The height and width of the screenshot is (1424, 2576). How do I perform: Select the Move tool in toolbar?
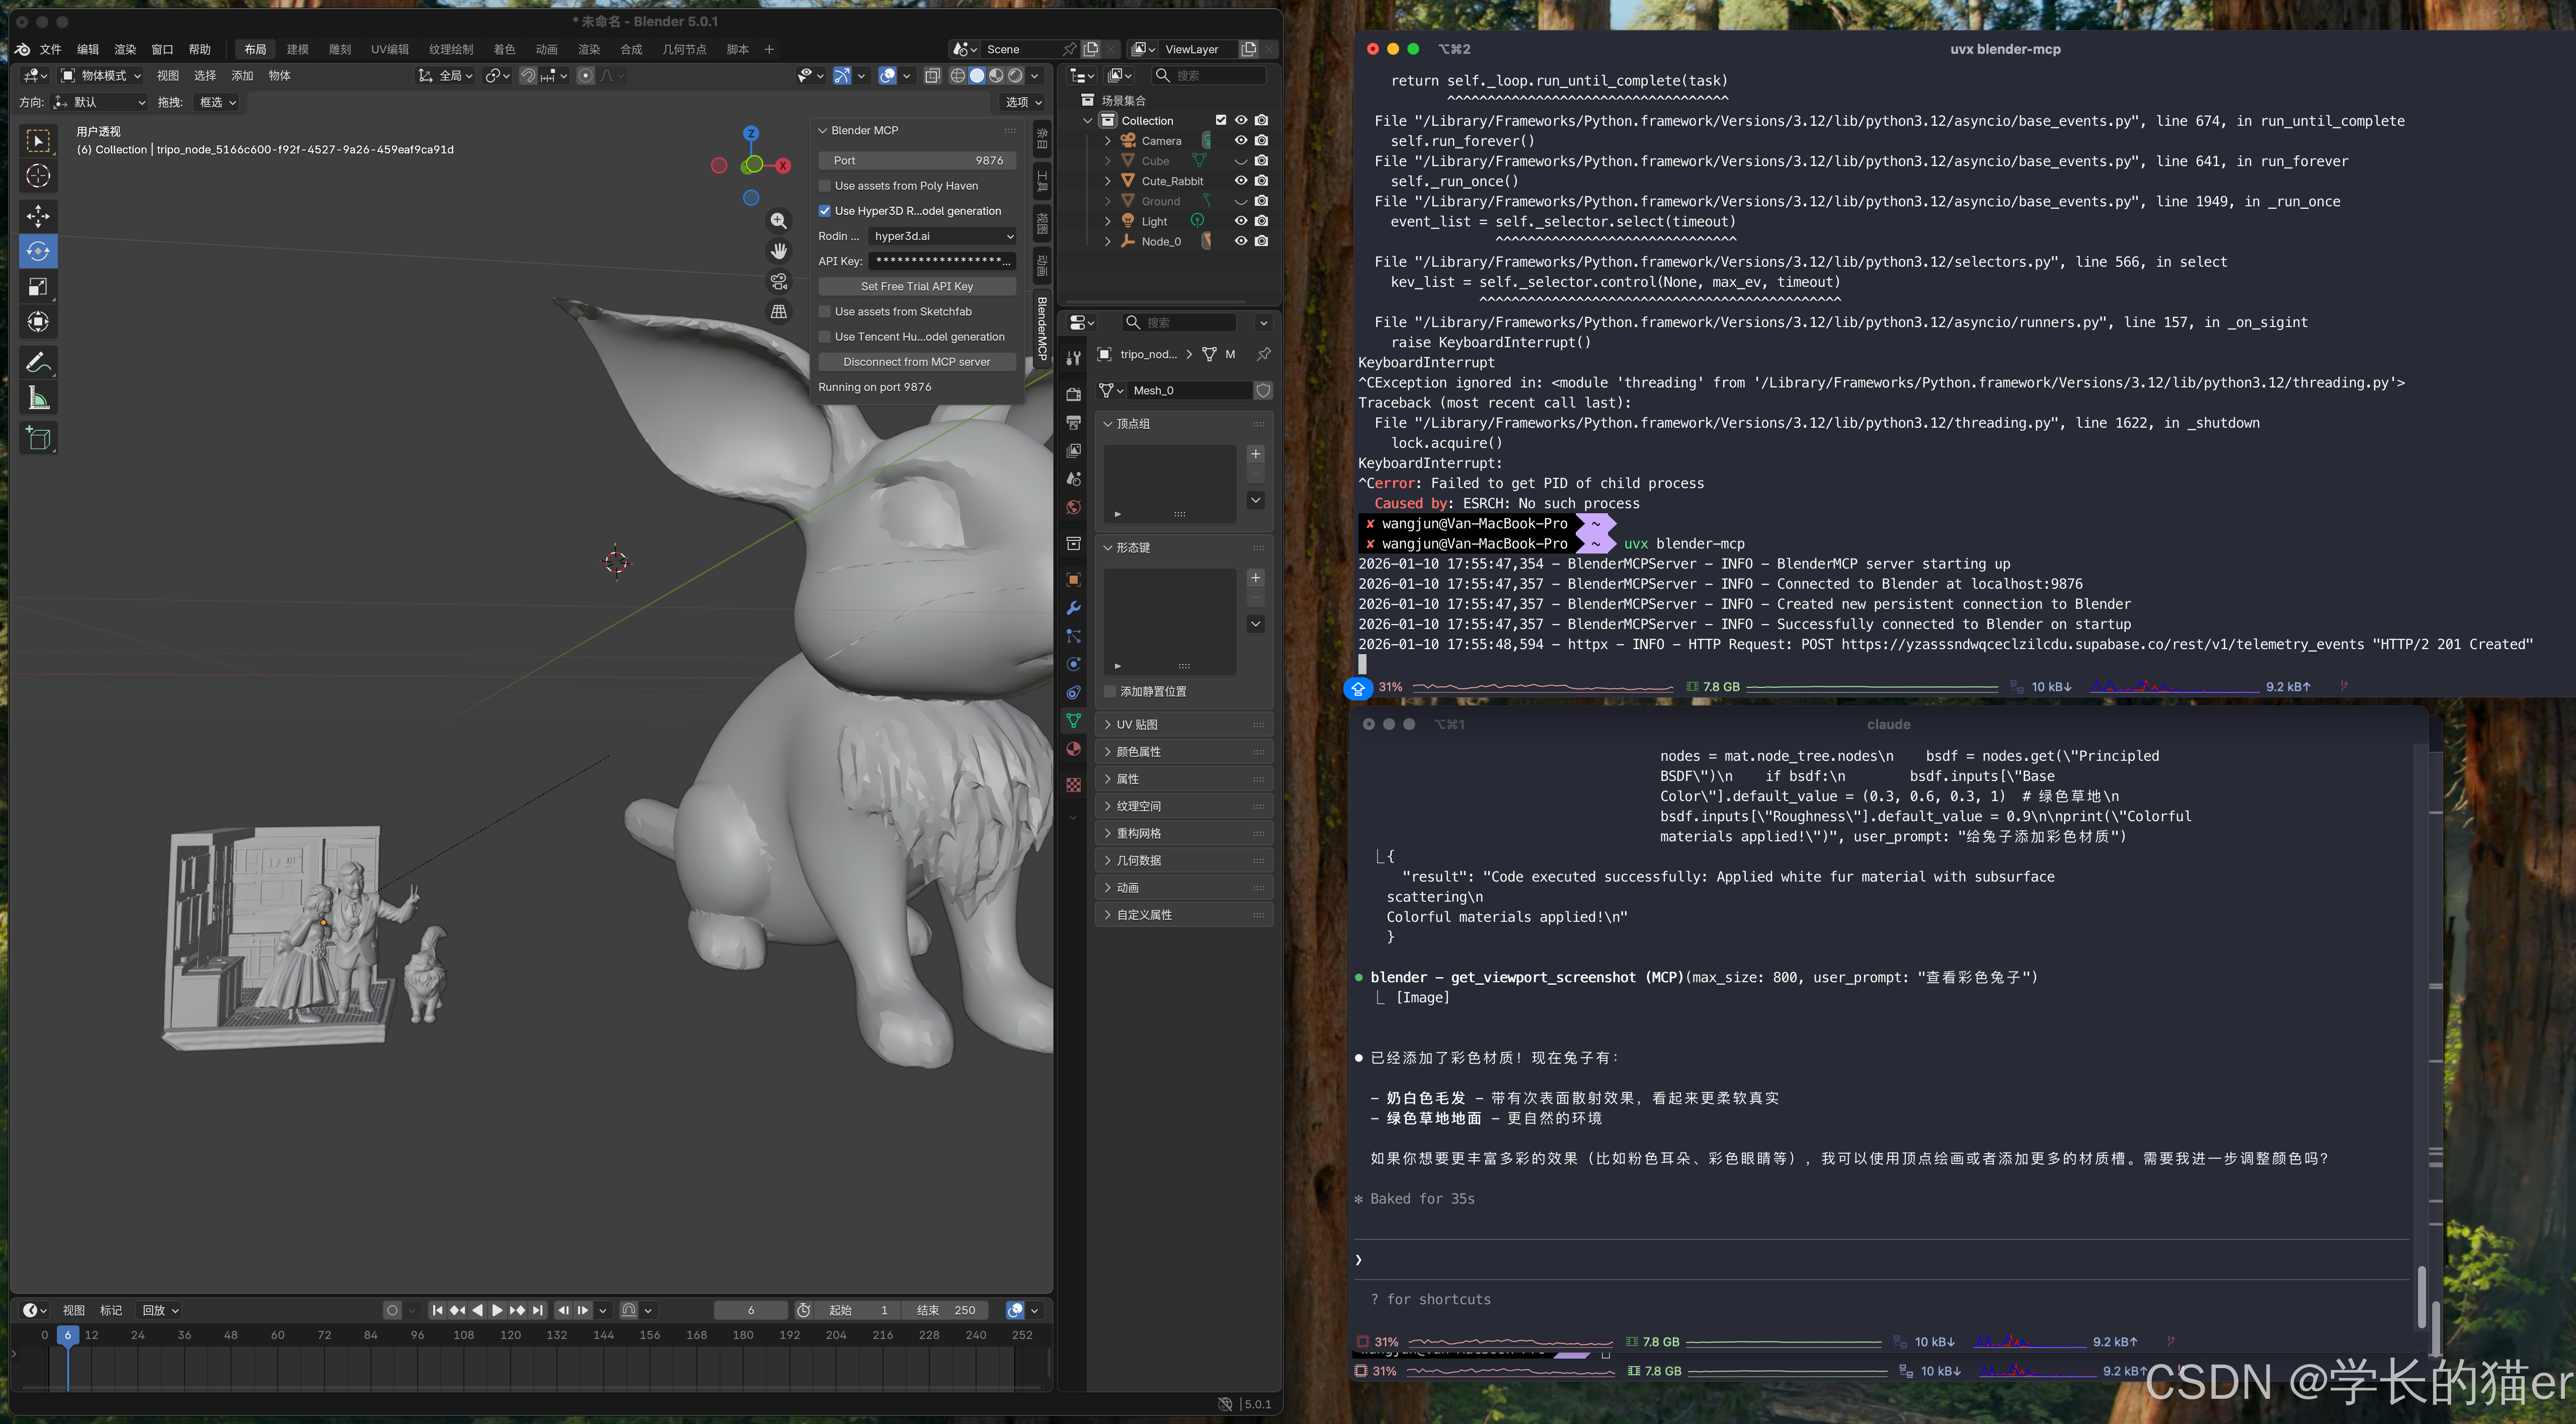(x=38, y=216)
